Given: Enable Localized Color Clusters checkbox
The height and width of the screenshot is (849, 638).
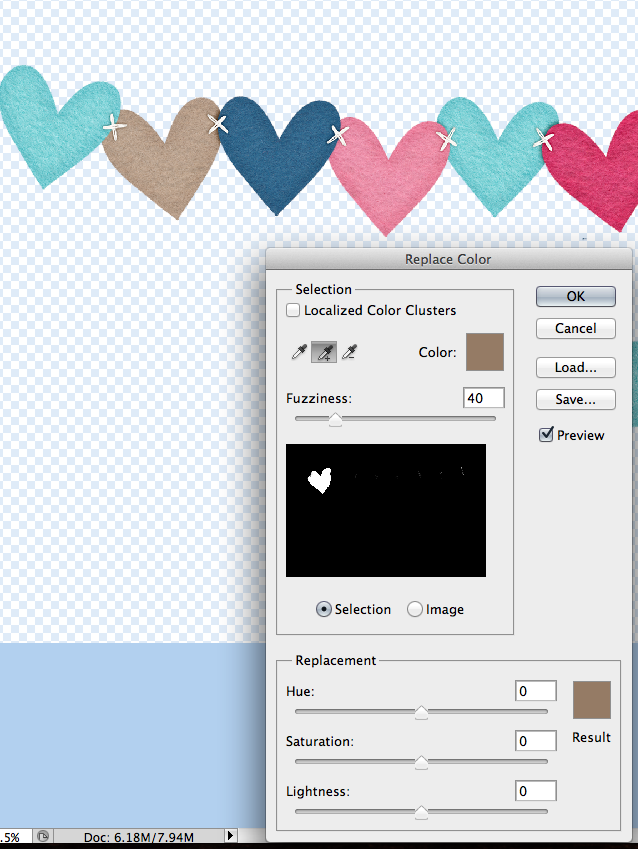Looking at the screenshot, I should (x=293, y=310).
